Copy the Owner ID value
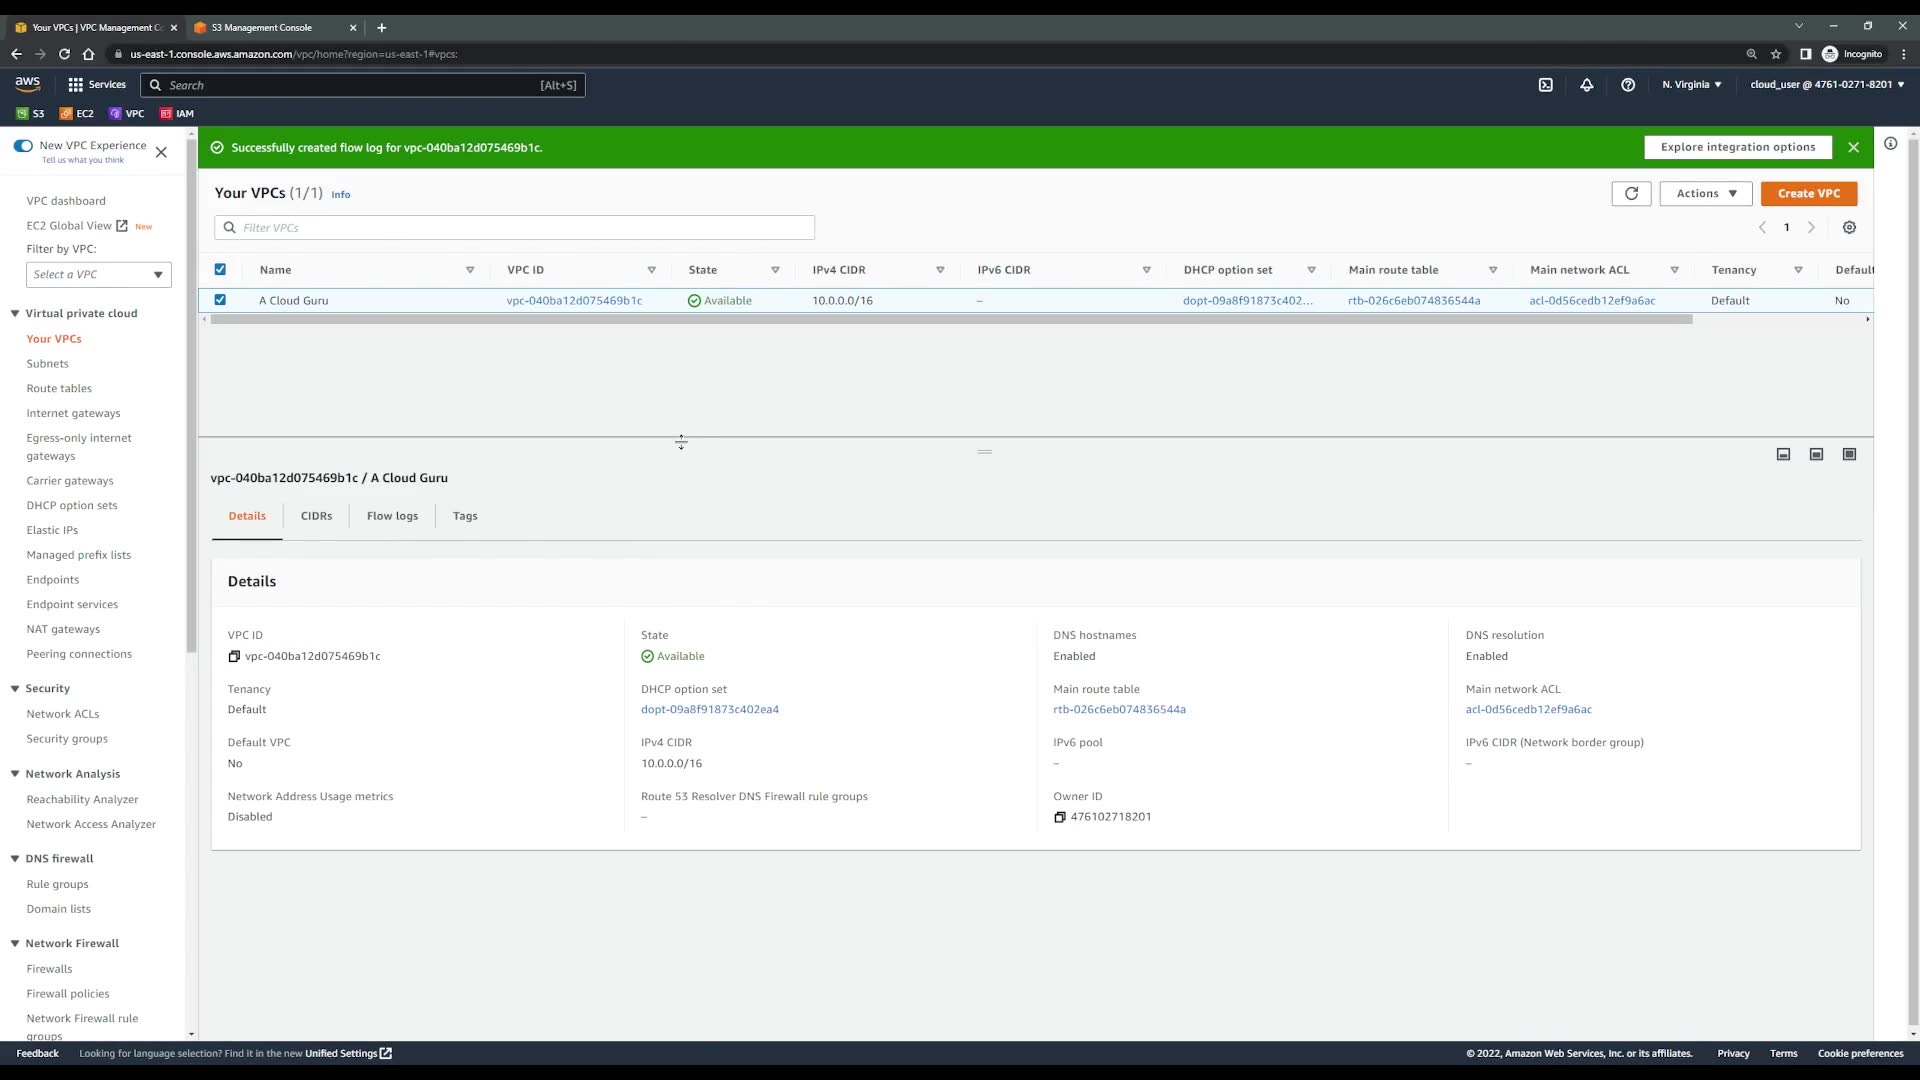This screenshot has width=1920, height=1080. click(1059, 817)
